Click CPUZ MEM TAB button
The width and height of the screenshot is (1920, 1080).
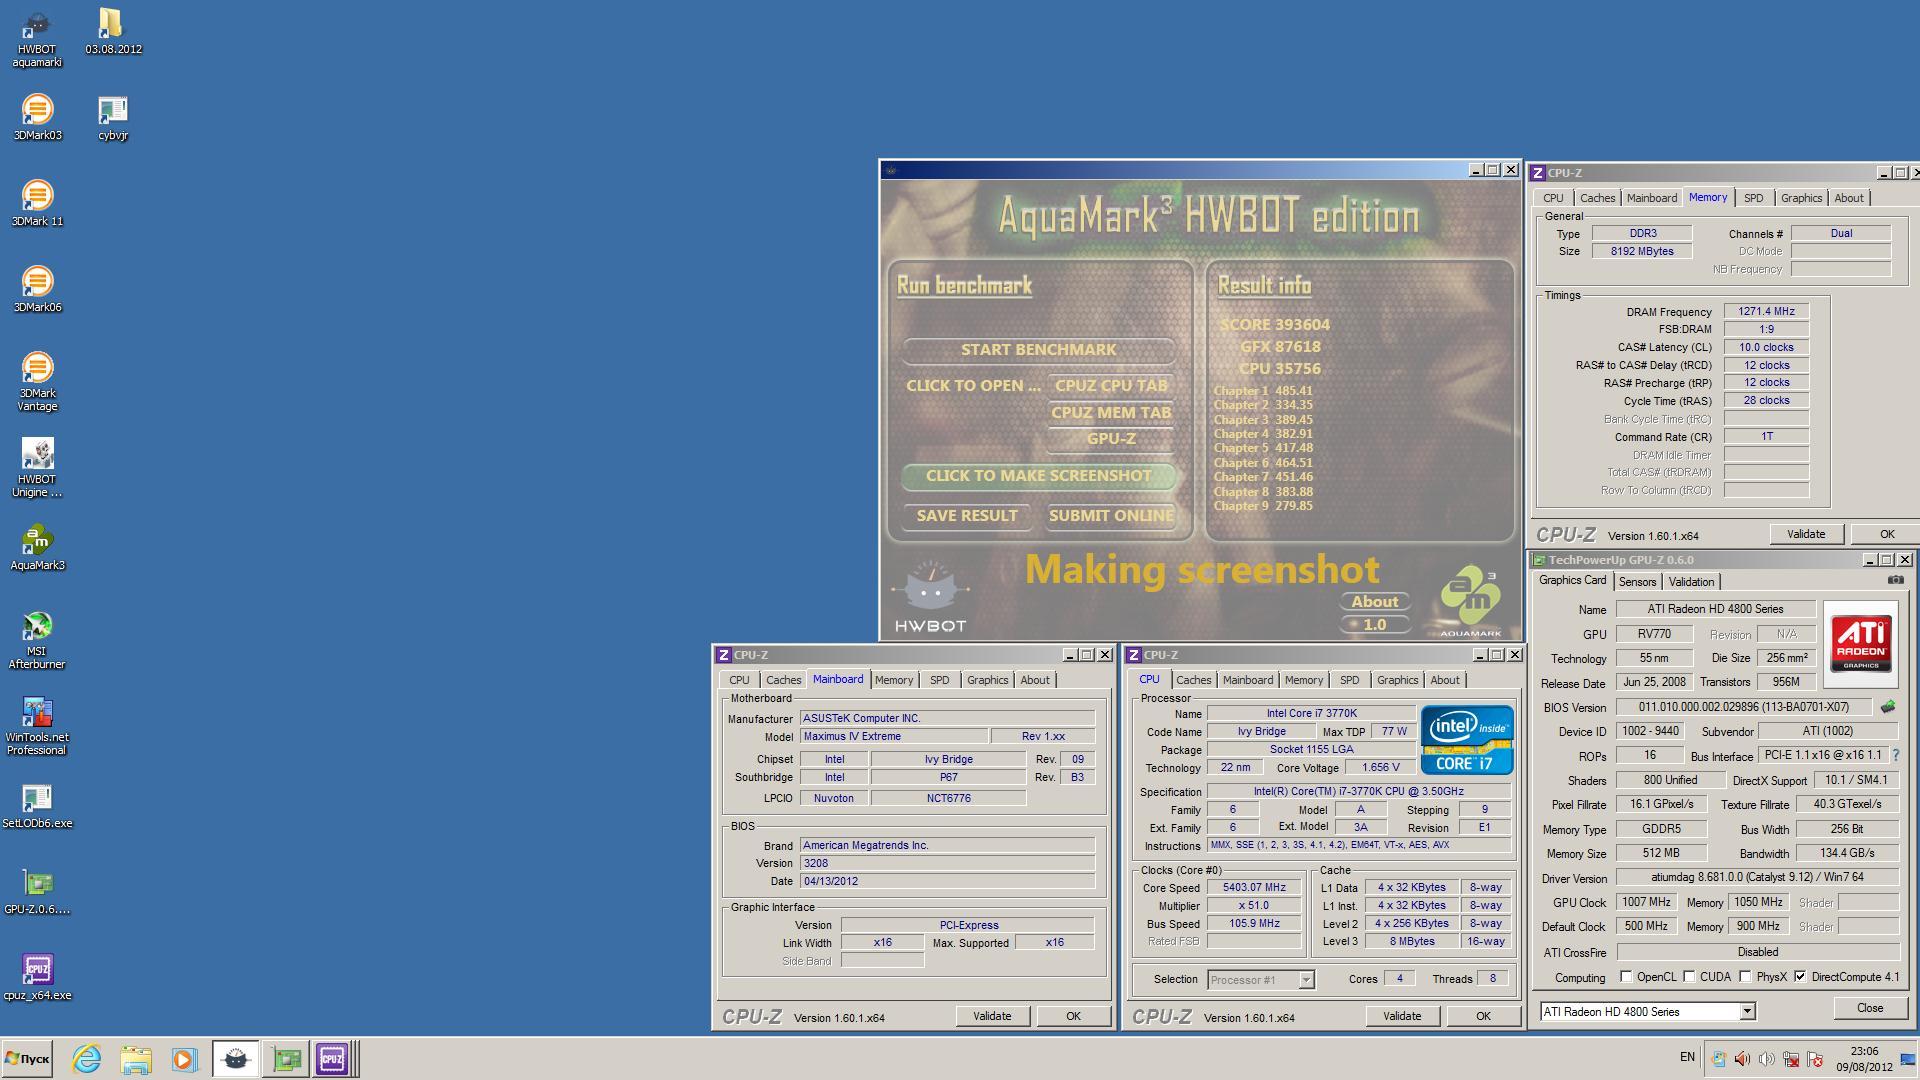(x=1111, y=413)
